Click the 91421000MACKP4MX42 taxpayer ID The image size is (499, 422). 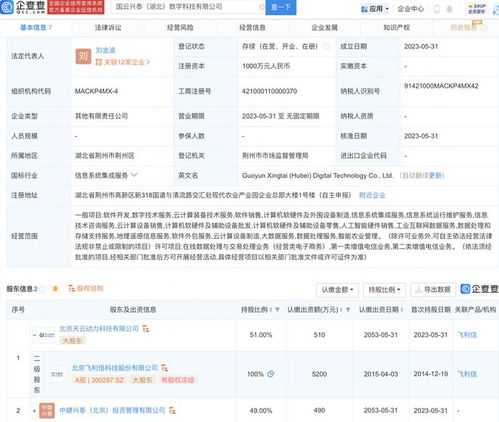pyautogui.click(x=441, y=86)
